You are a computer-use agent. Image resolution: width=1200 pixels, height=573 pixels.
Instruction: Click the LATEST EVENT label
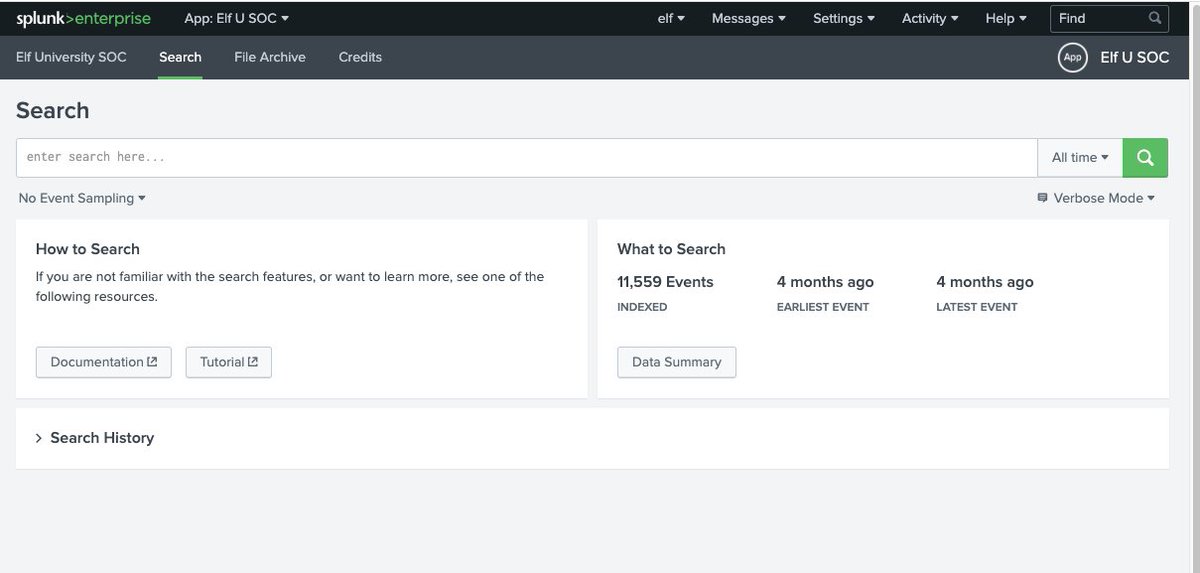click(x=977, y=307)
